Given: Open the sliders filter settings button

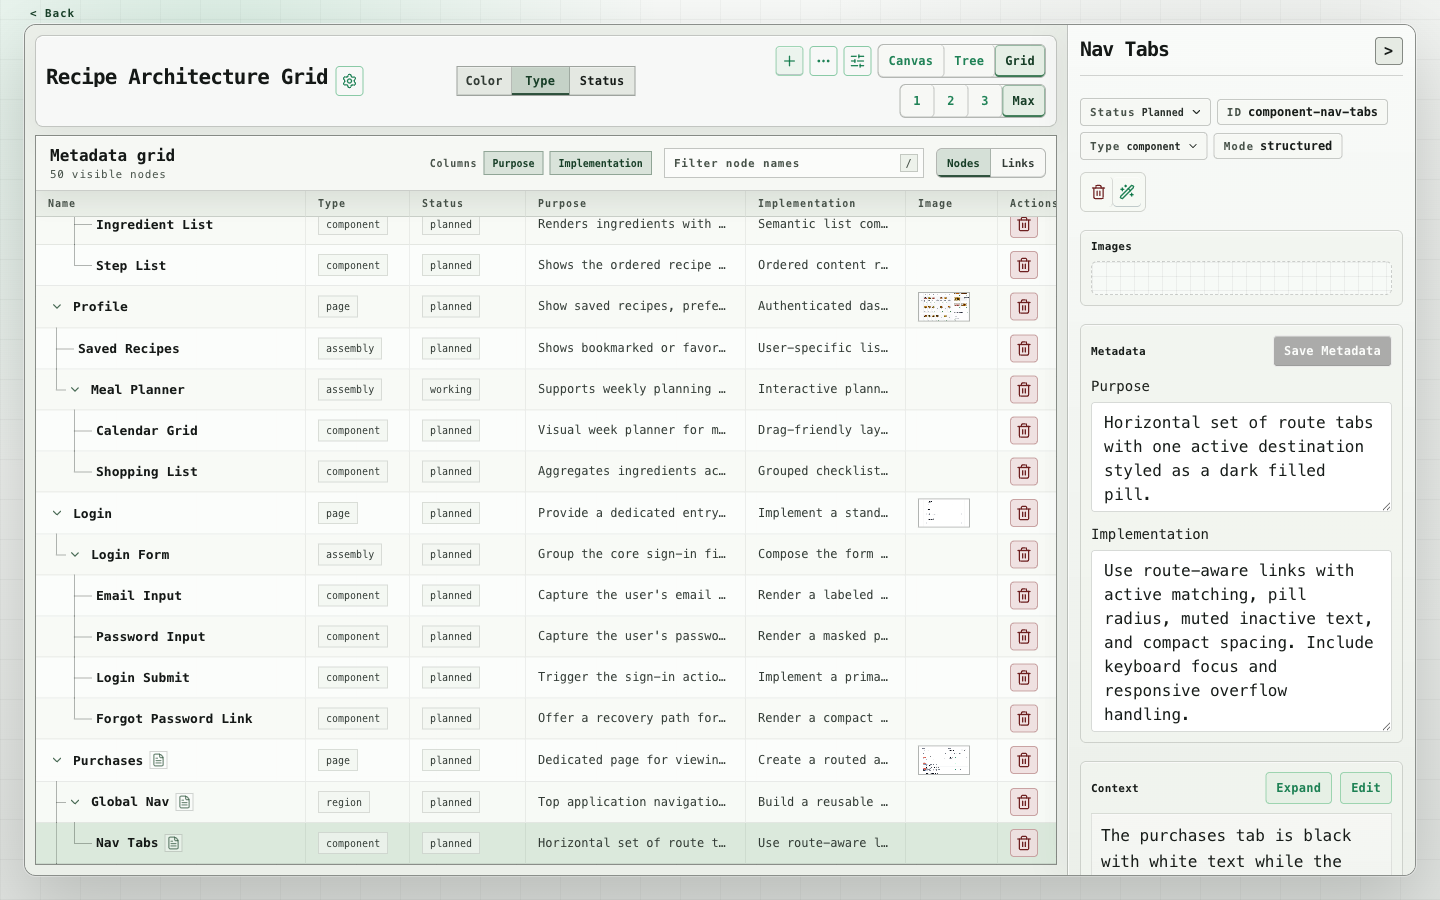Looking at the screenshot, I should coord(857,61).
